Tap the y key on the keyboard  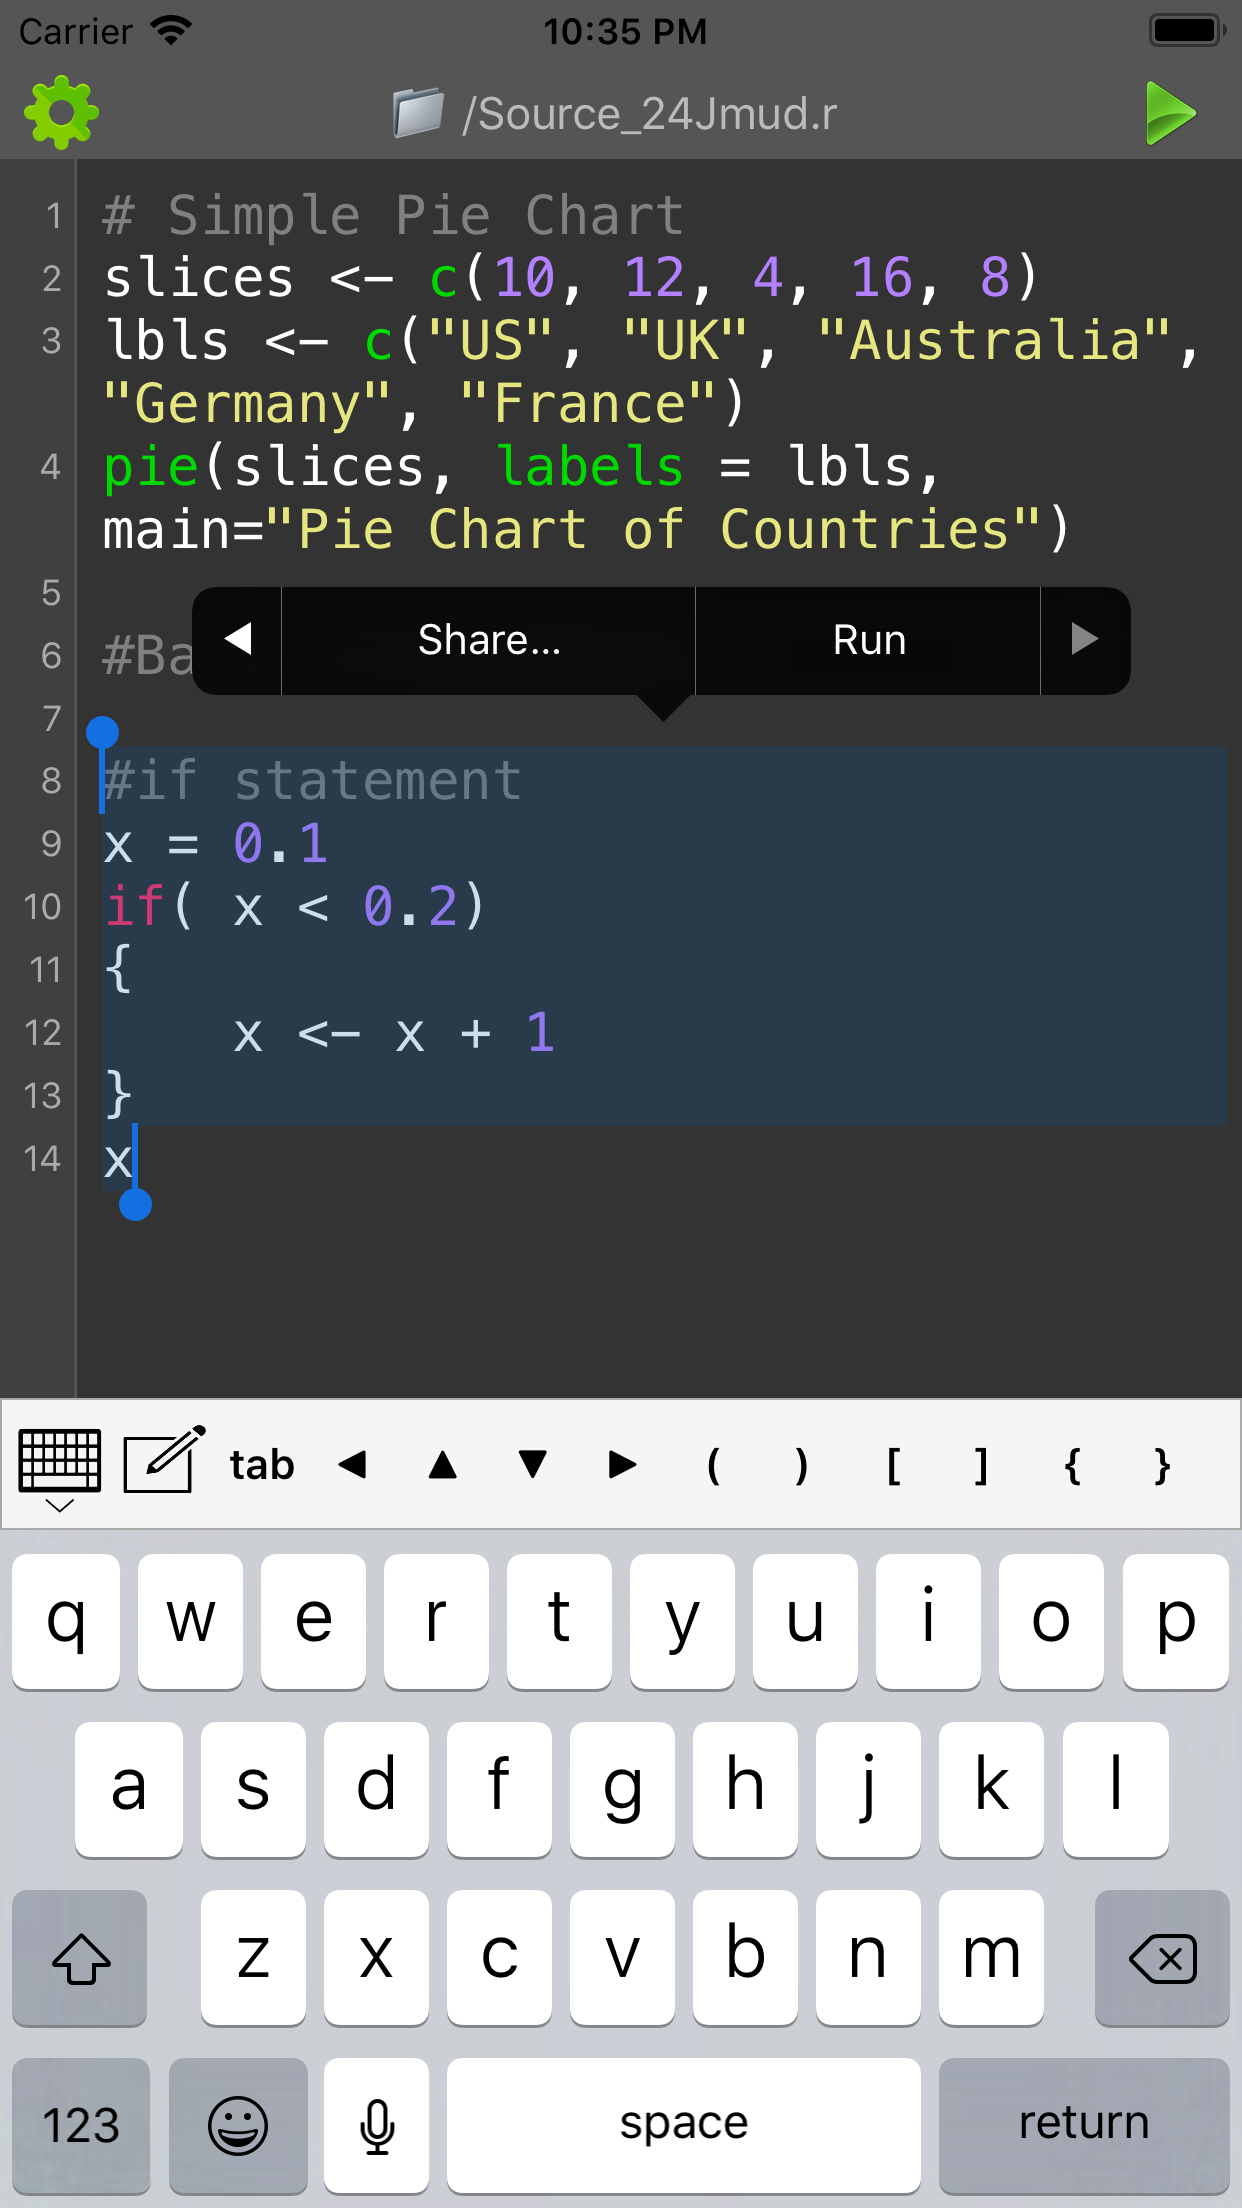(x=682, y=1621)
